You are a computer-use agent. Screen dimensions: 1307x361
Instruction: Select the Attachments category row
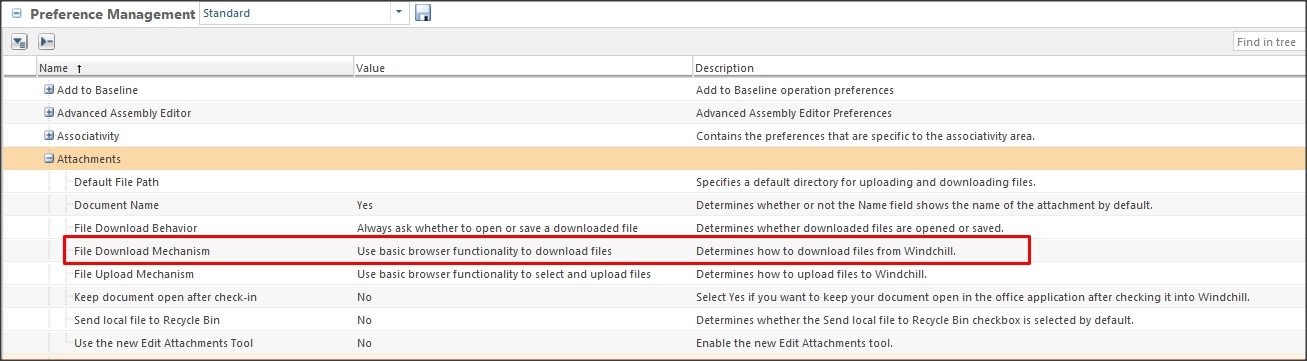pyautogui.click(x=653, y=159)
